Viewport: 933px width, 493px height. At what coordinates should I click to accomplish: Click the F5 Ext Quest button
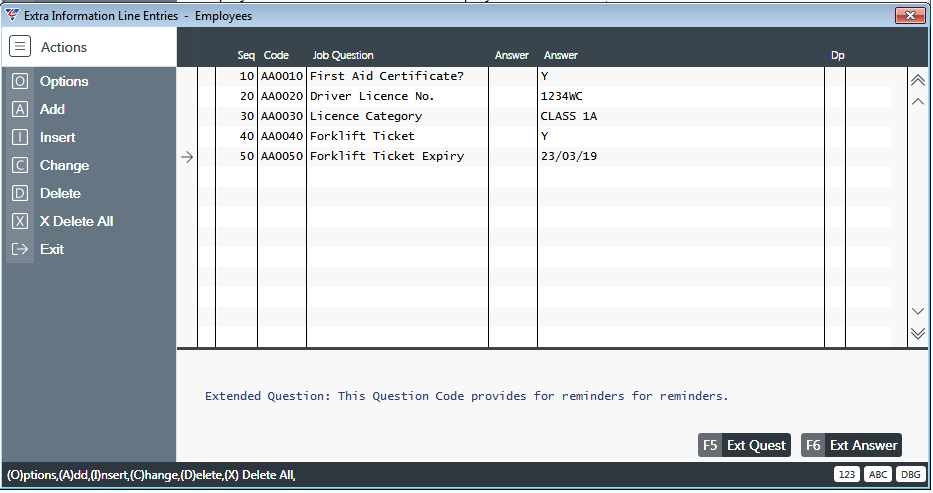tap(744, 445)
